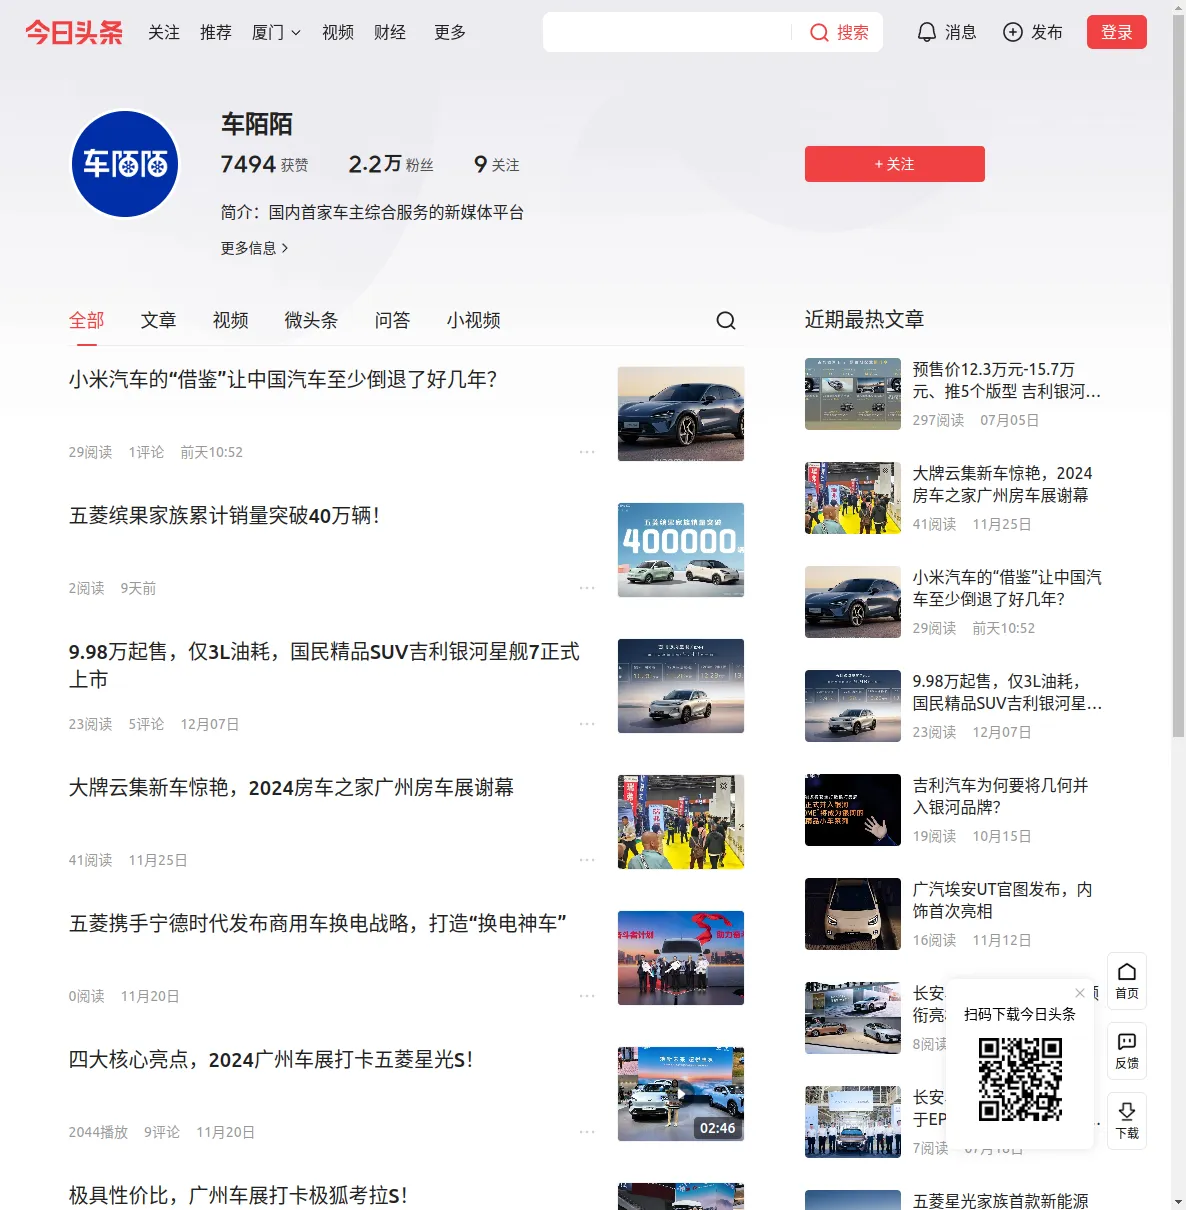Go to 关注 in top navigation
This screenshot has width=1186, height=1210.
tap(164, 32)
